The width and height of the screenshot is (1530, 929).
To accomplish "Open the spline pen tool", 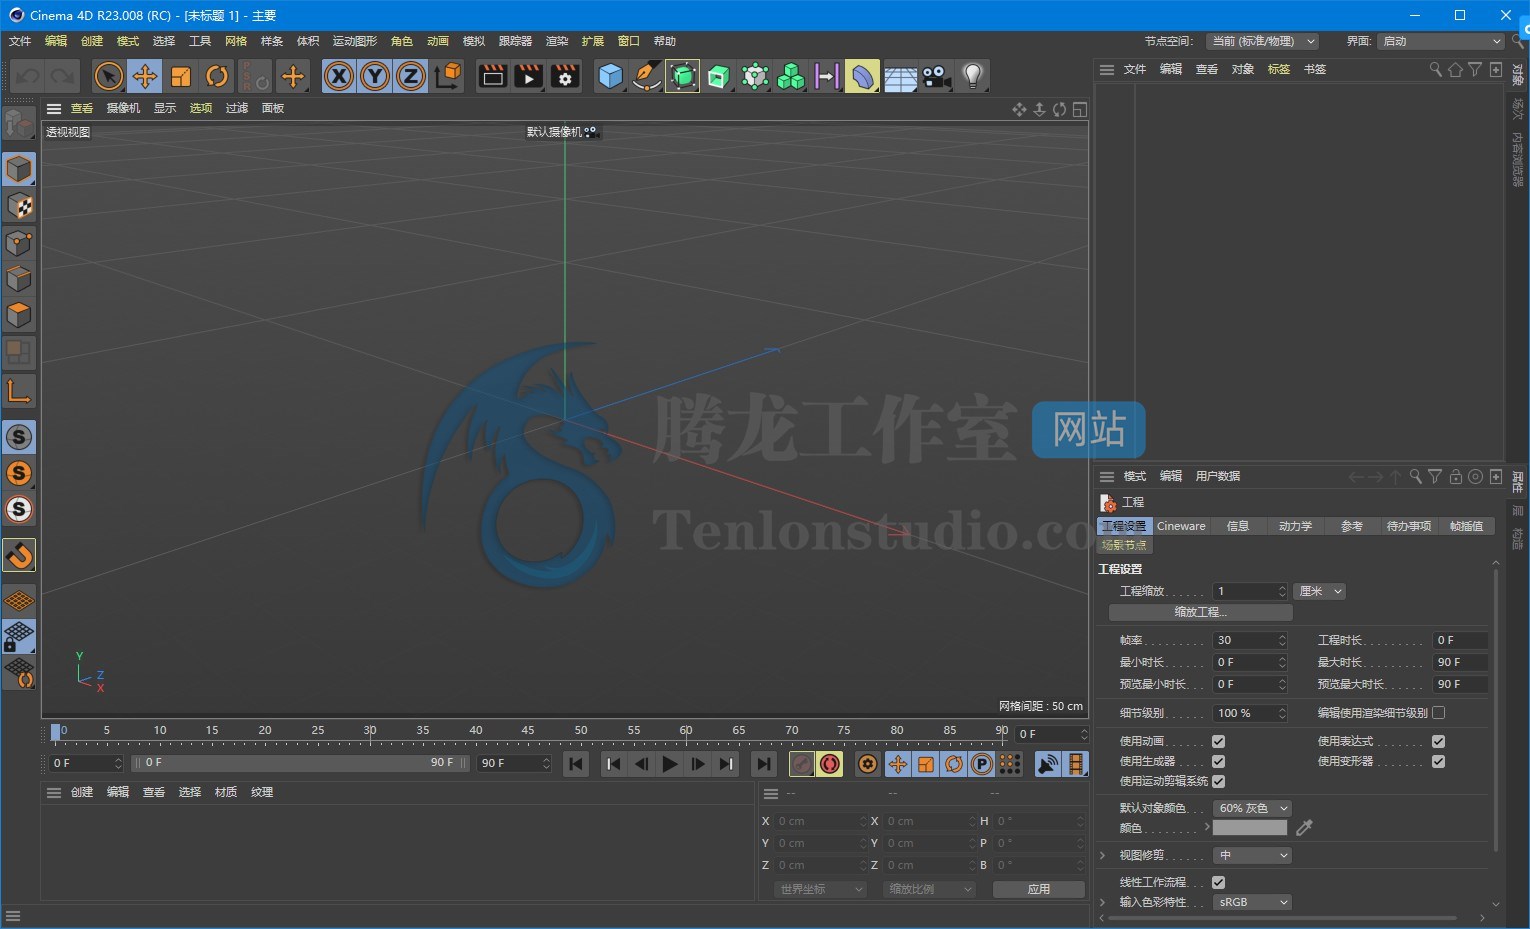I will pyautogui.click(x=647, y=76).
